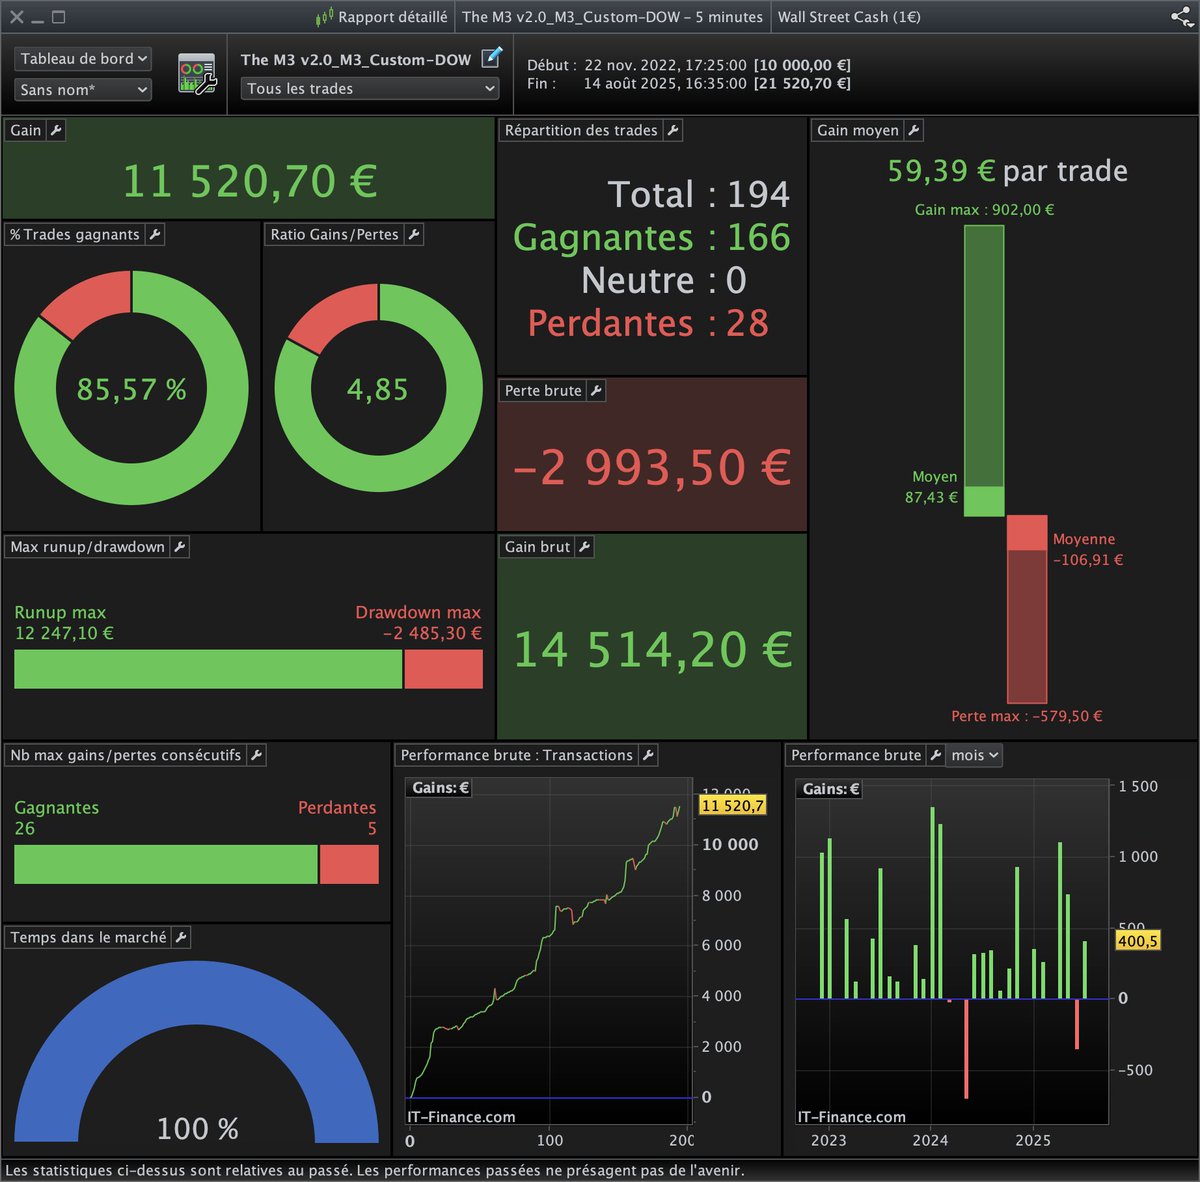Screen dimensions: 1200x1182
Task: Click the candlestick icon beside Rapport détaillé
Action: point(324,17)
